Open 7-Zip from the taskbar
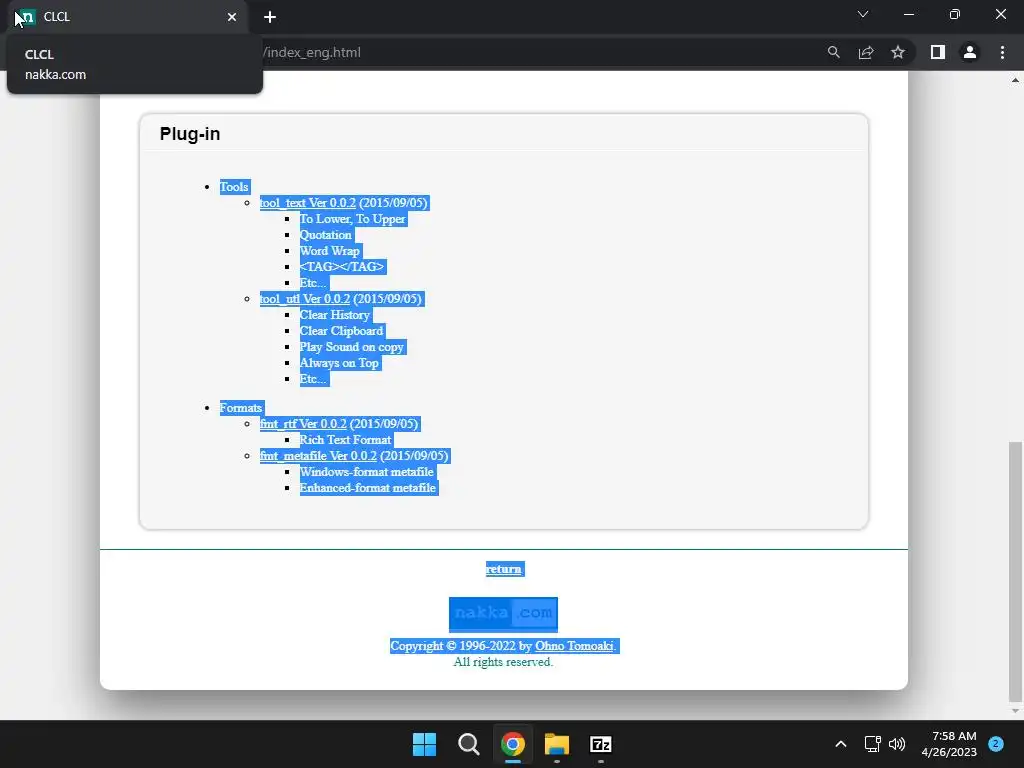 pyautogui.click(x=601, y=744)
